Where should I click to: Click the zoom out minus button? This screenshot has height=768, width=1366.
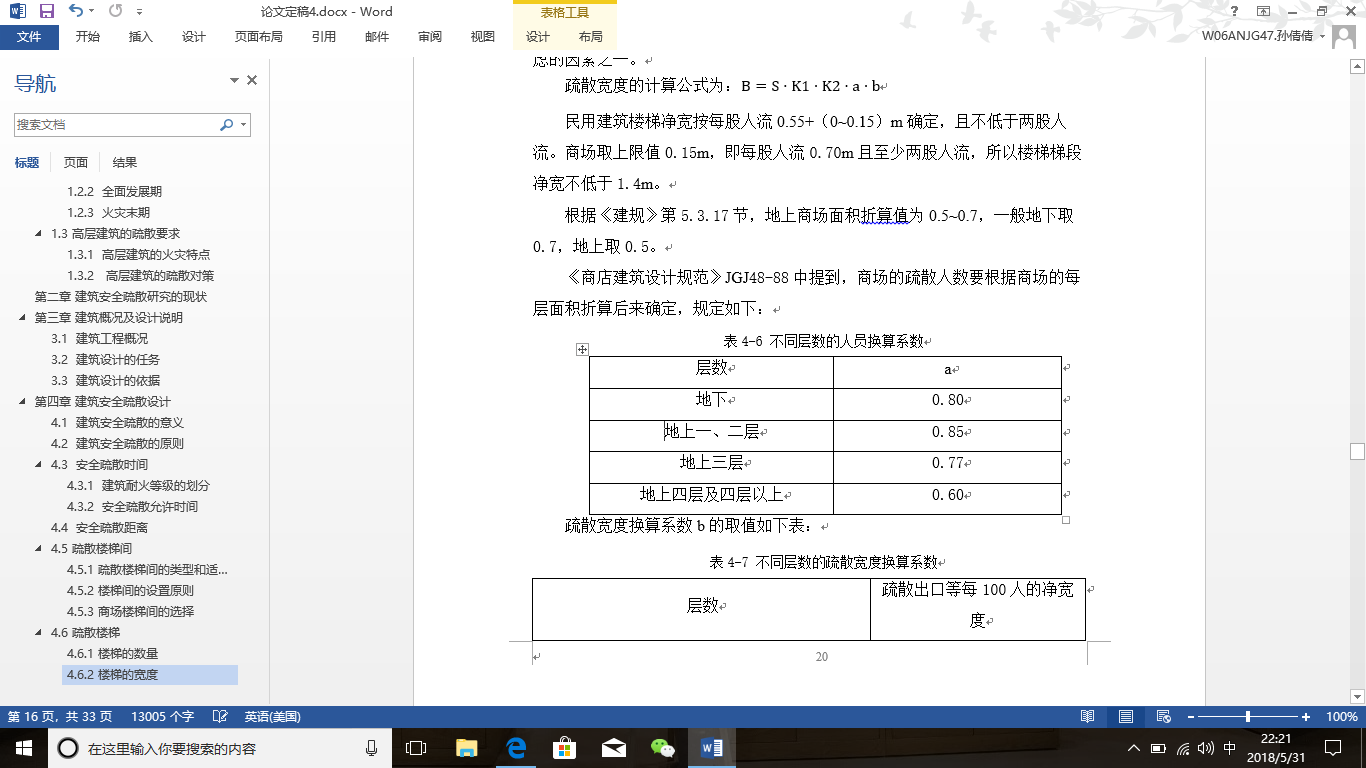1190,717
